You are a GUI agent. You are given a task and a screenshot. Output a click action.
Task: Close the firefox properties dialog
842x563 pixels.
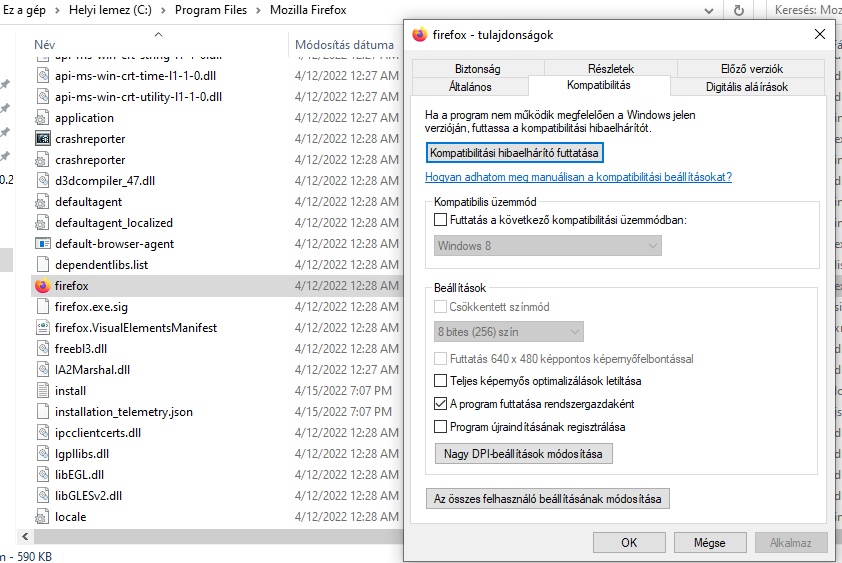pyautogui.click(x=820, y=34)
